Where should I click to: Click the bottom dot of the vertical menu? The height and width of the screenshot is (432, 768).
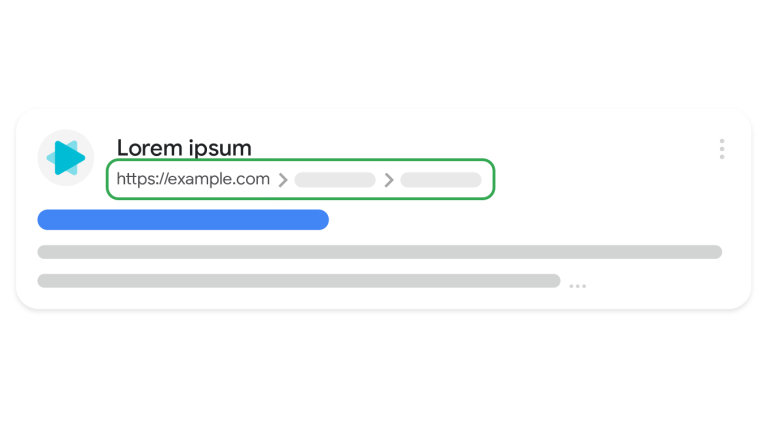(721, 157)
